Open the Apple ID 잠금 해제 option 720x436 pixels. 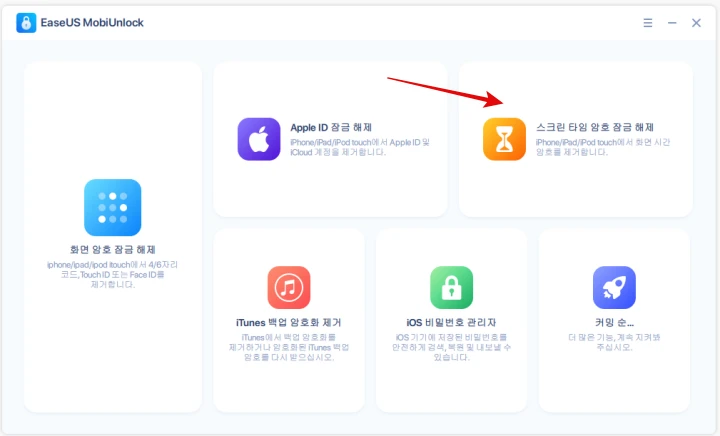[331, 127]
